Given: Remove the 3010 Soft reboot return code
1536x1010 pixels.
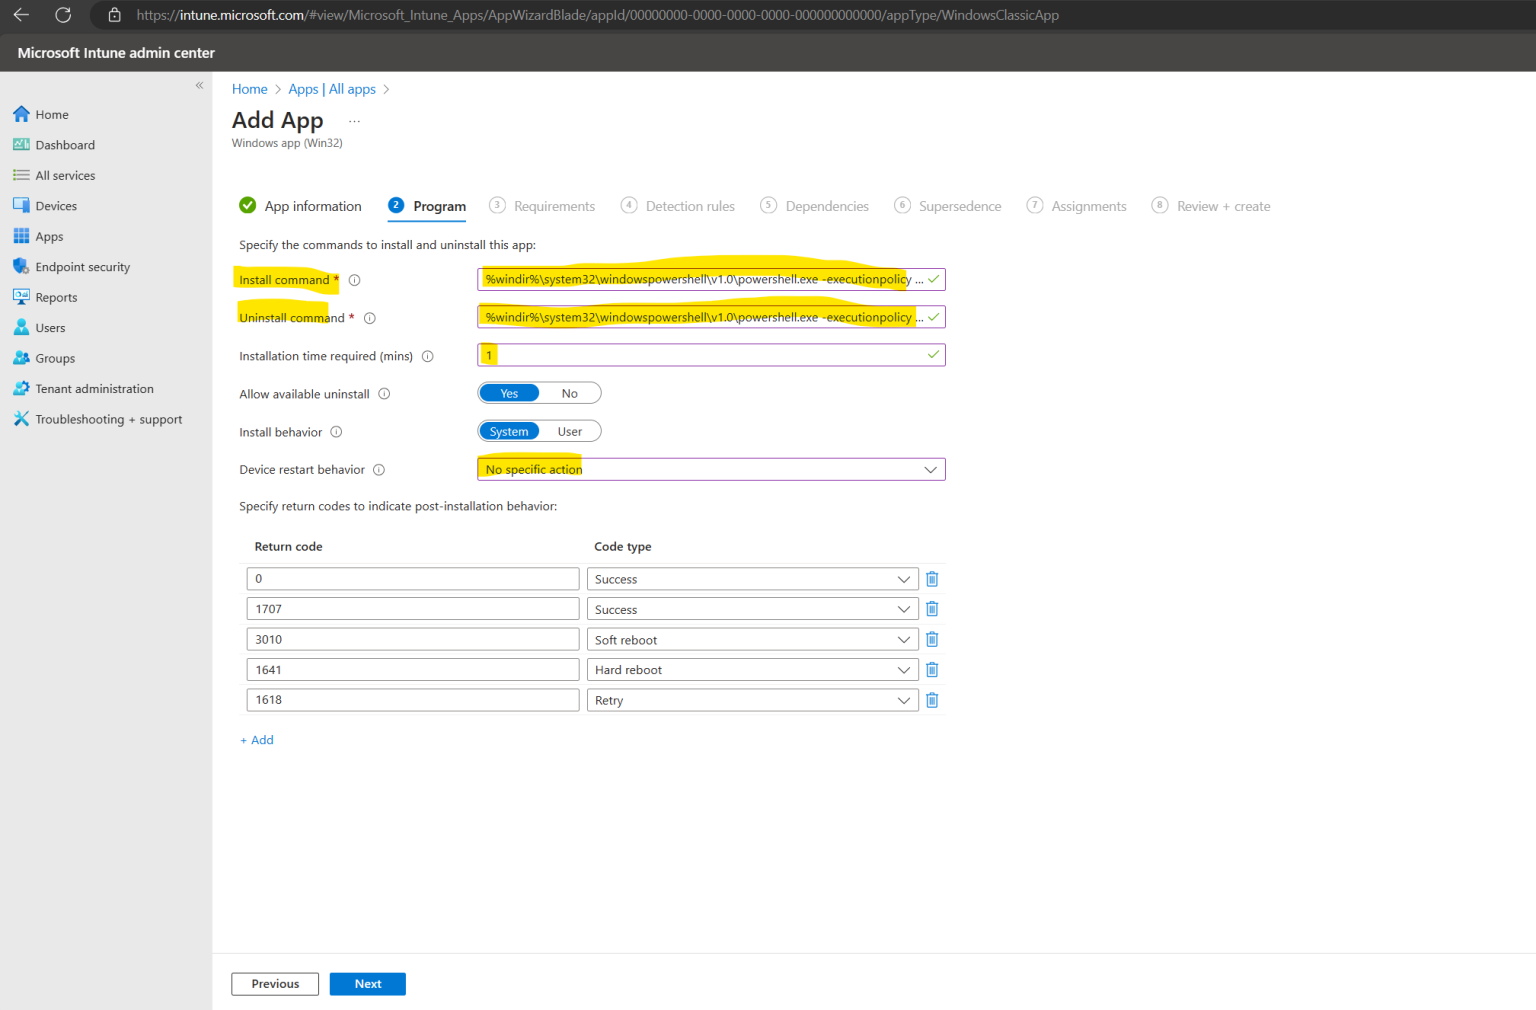Looking at the screenshot, I should tap(931, 639).
